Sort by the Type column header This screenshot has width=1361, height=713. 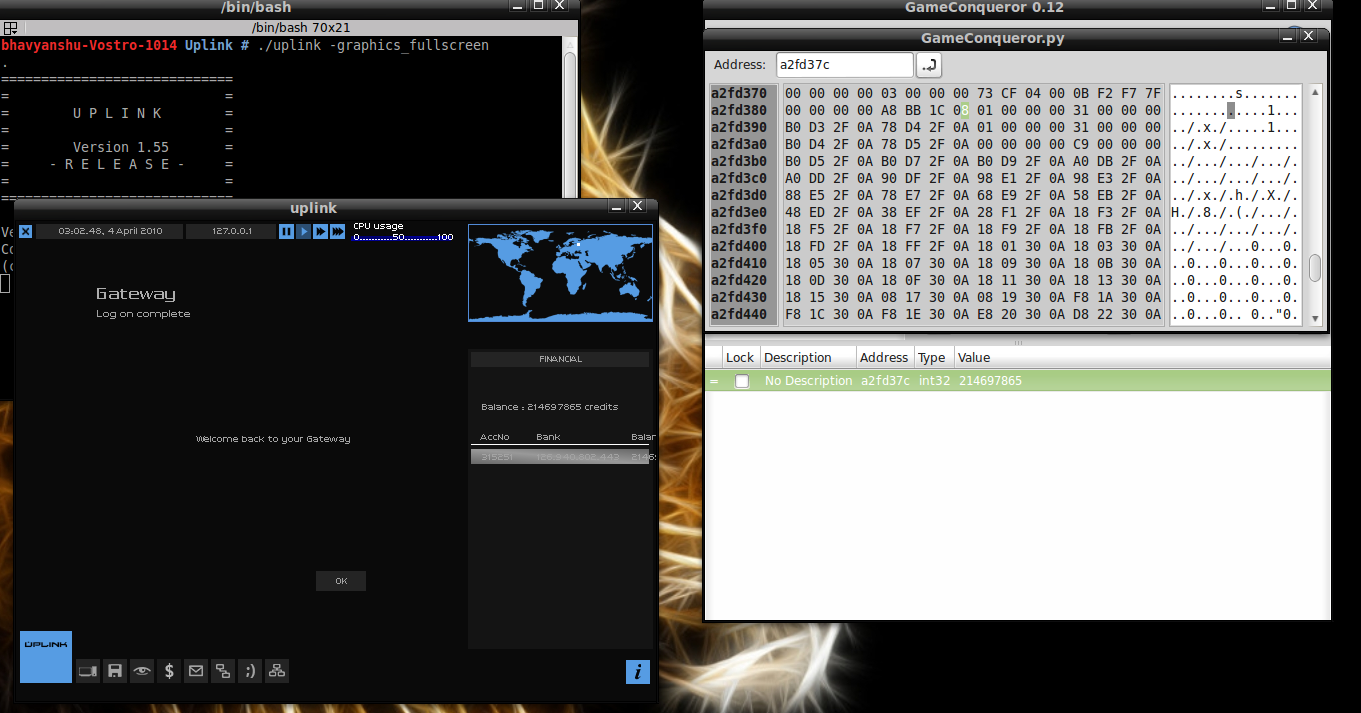tap(932, 357)
